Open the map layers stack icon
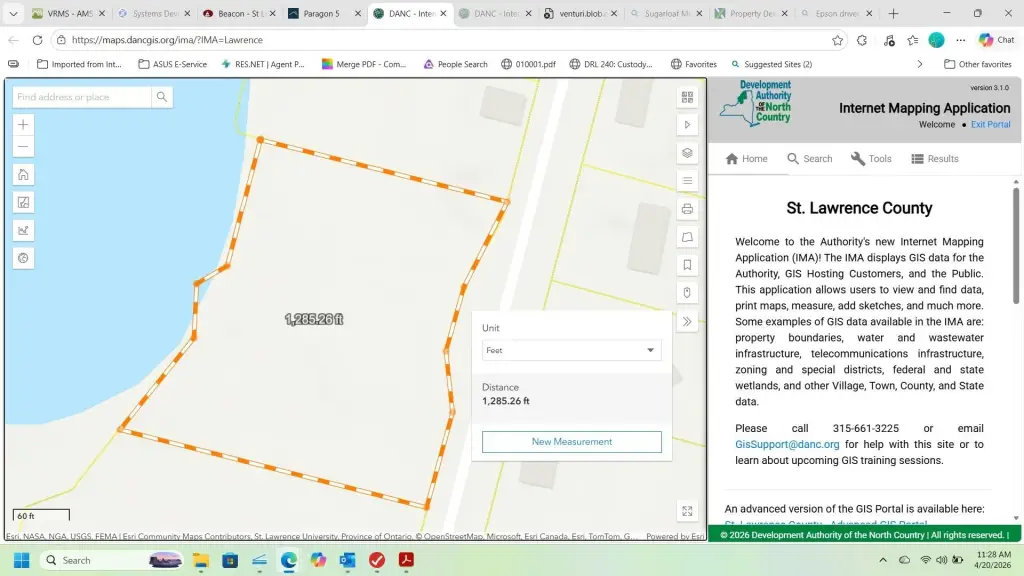The height and width of the screenshot is (576, 1024). 687,153
